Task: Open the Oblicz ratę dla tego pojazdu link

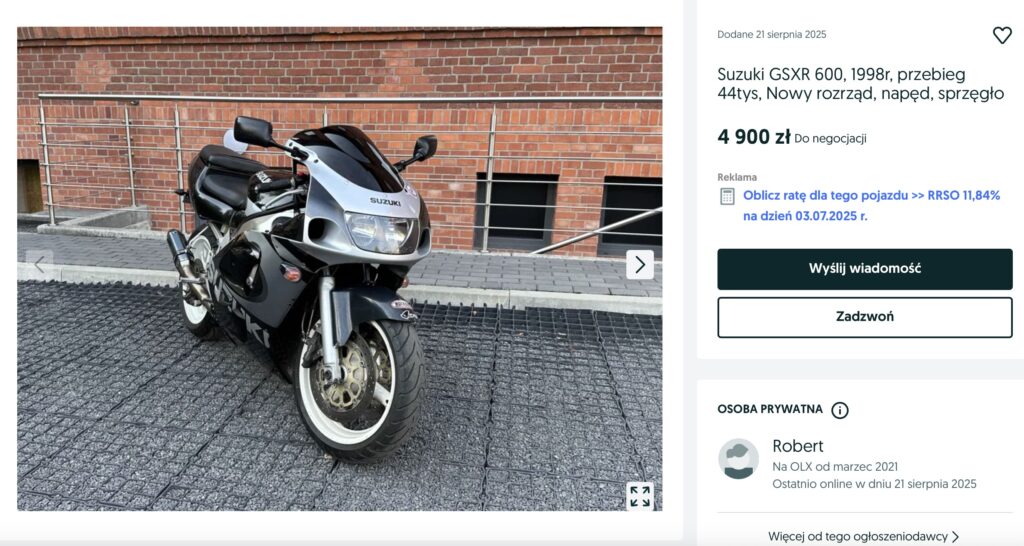Action: pyautogui.click(x=871, y=205)
